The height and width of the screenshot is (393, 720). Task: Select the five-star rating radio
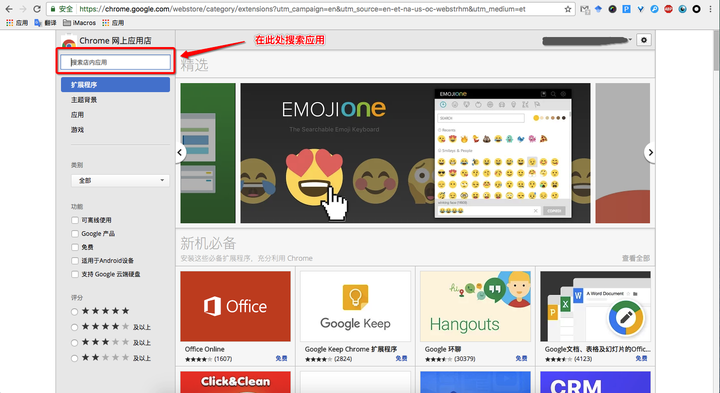[x=74, y=312]
